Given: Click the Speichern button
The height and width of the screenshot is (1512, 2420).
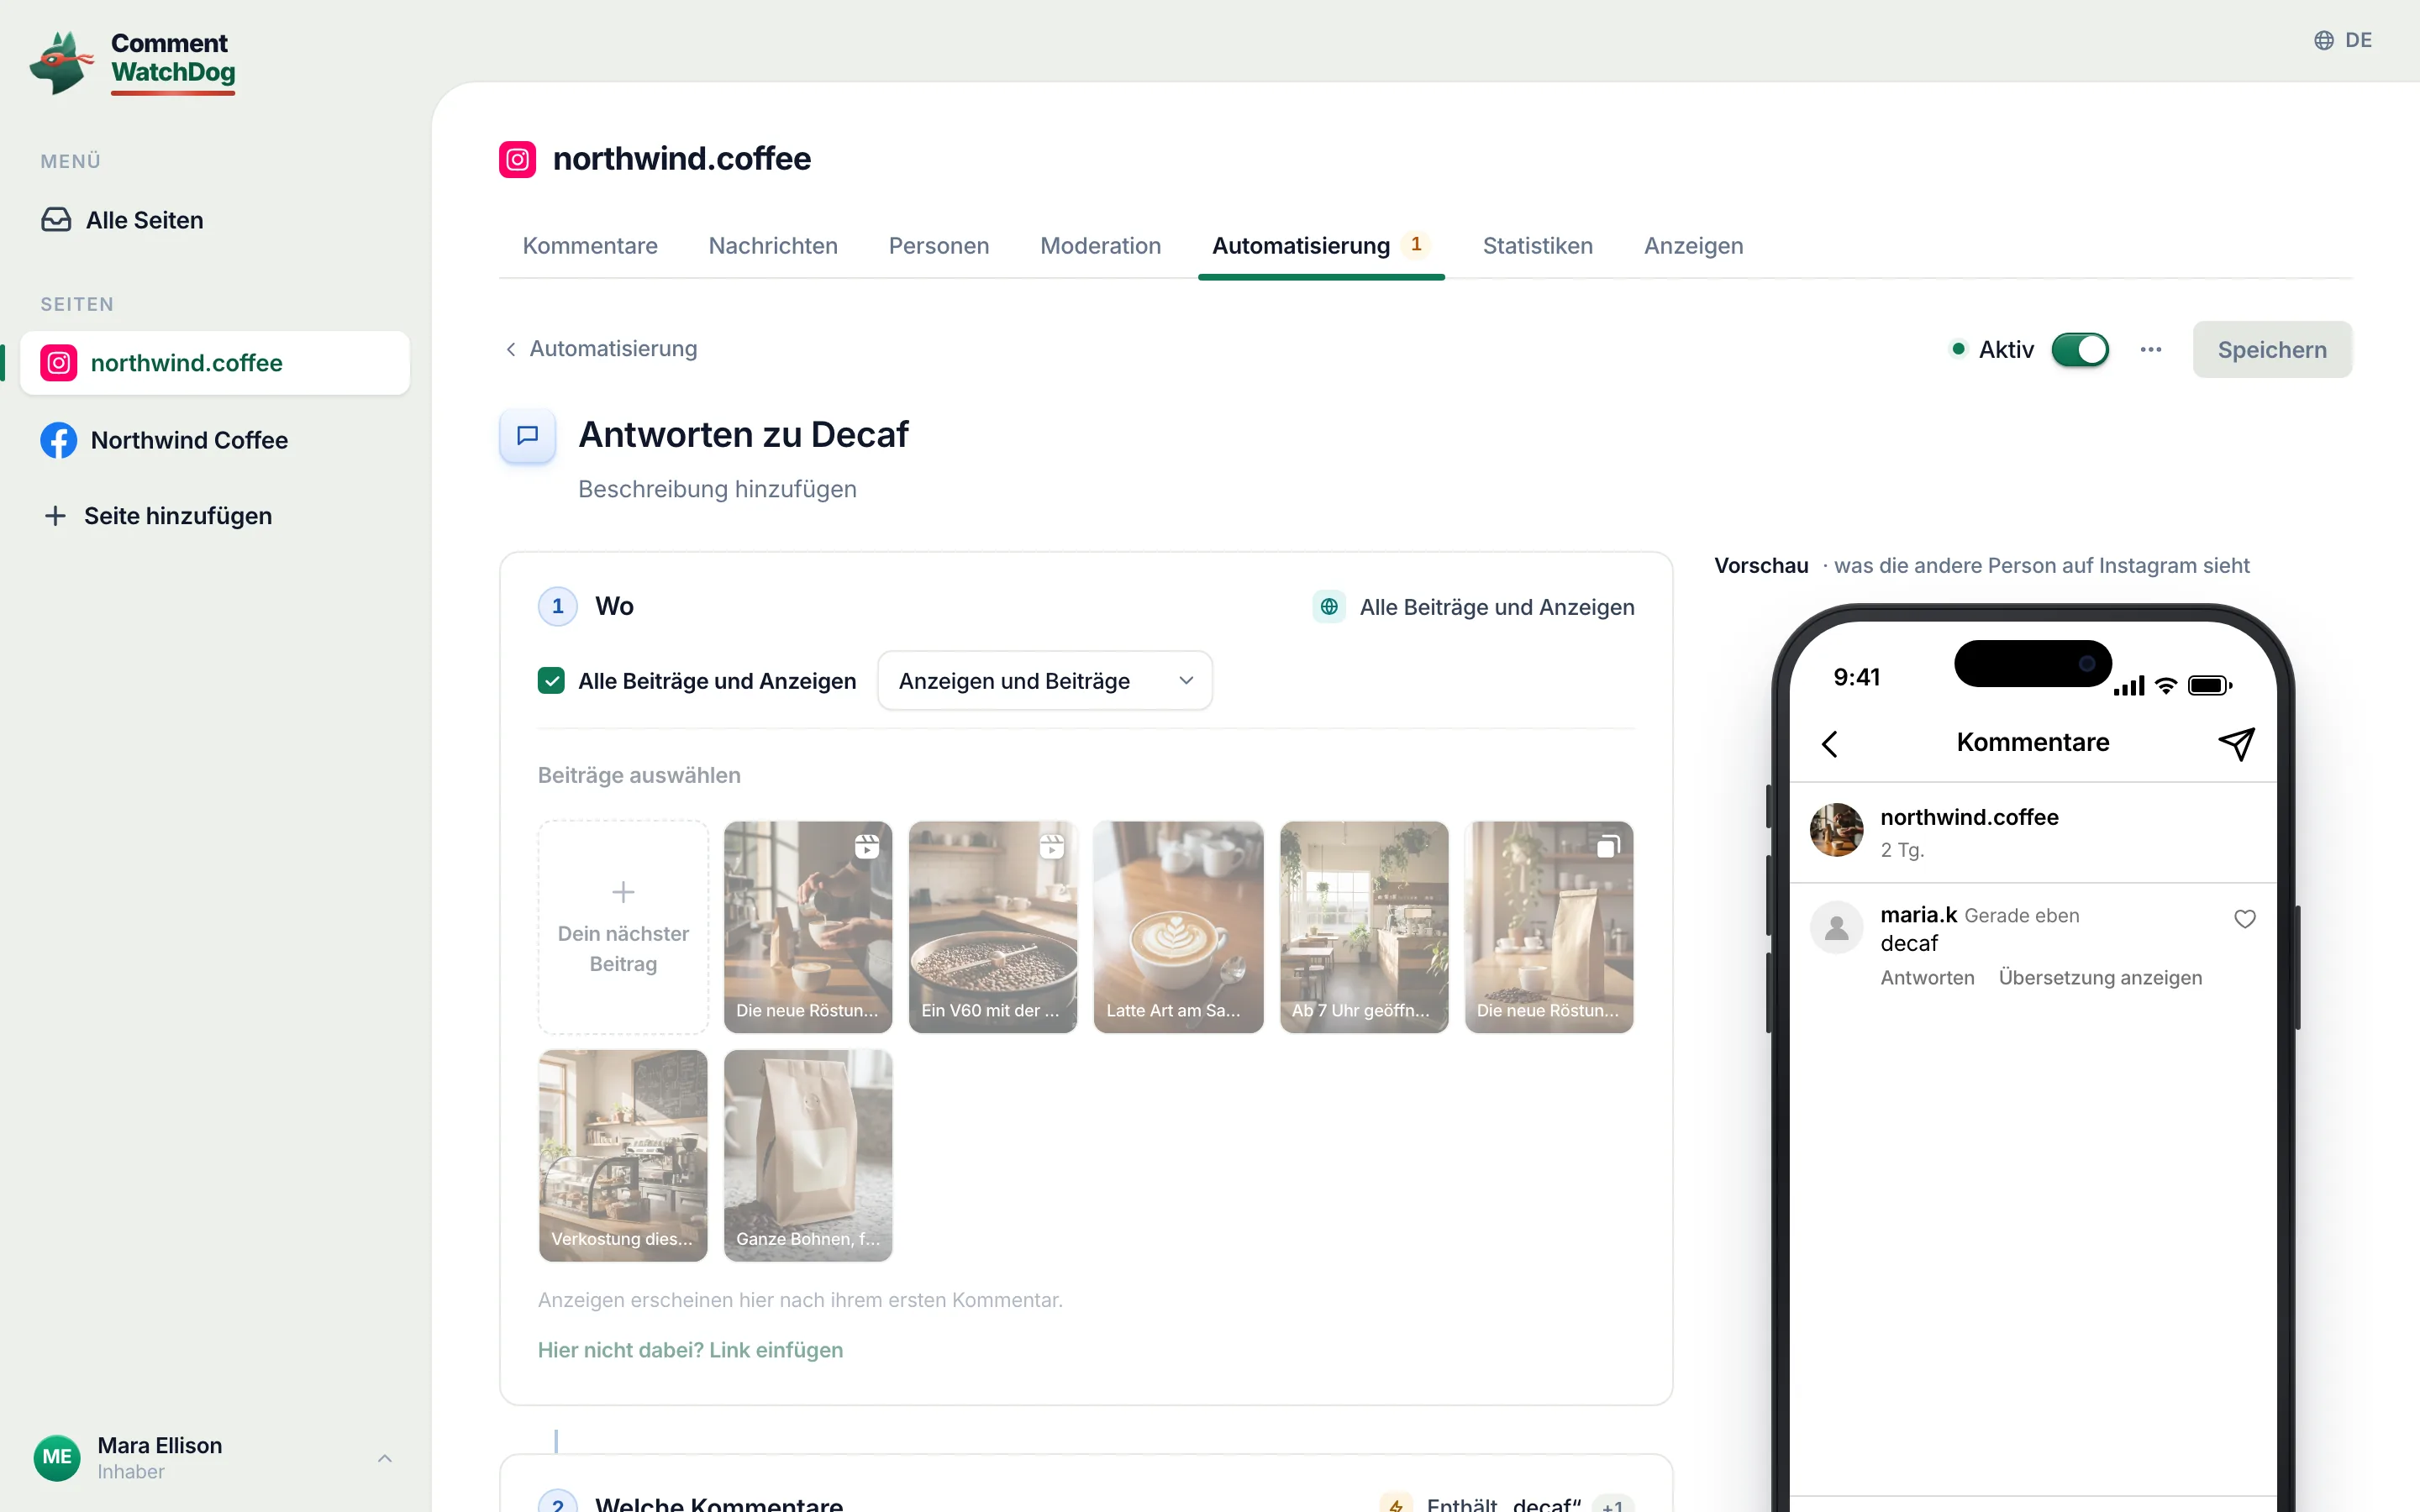Looking at the screenshot, I should coord(2272,350).
